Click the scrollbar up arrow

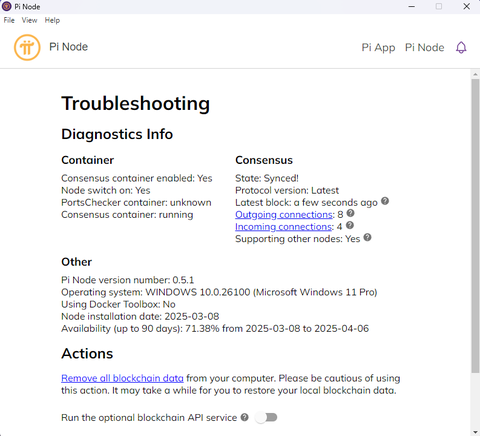pos(475,74)
